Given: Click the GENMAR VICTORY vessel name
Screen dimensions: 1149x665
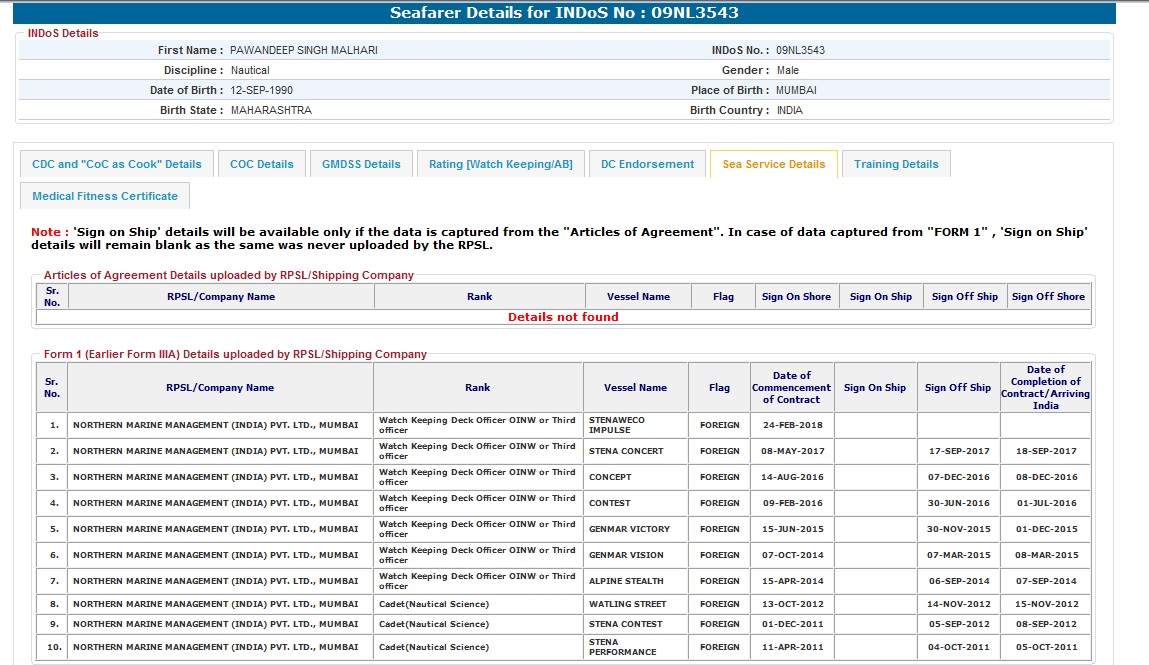Looking at the screenshot, I should point(629,529).
